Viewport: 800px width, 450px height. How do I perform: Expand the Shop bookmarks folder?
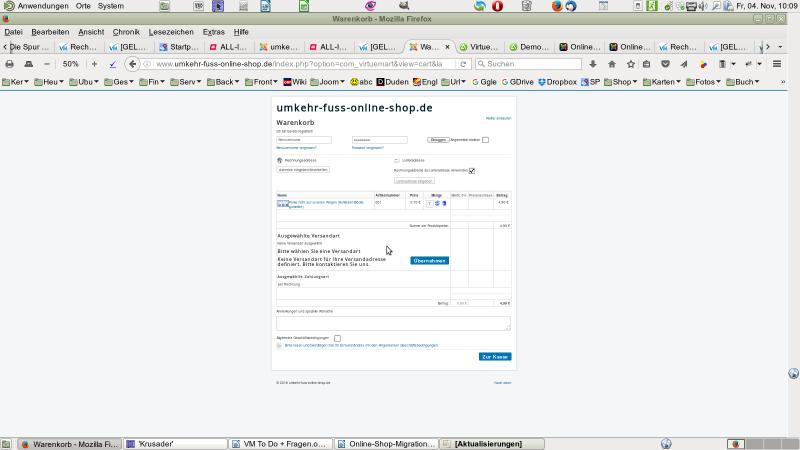[624, 82]
